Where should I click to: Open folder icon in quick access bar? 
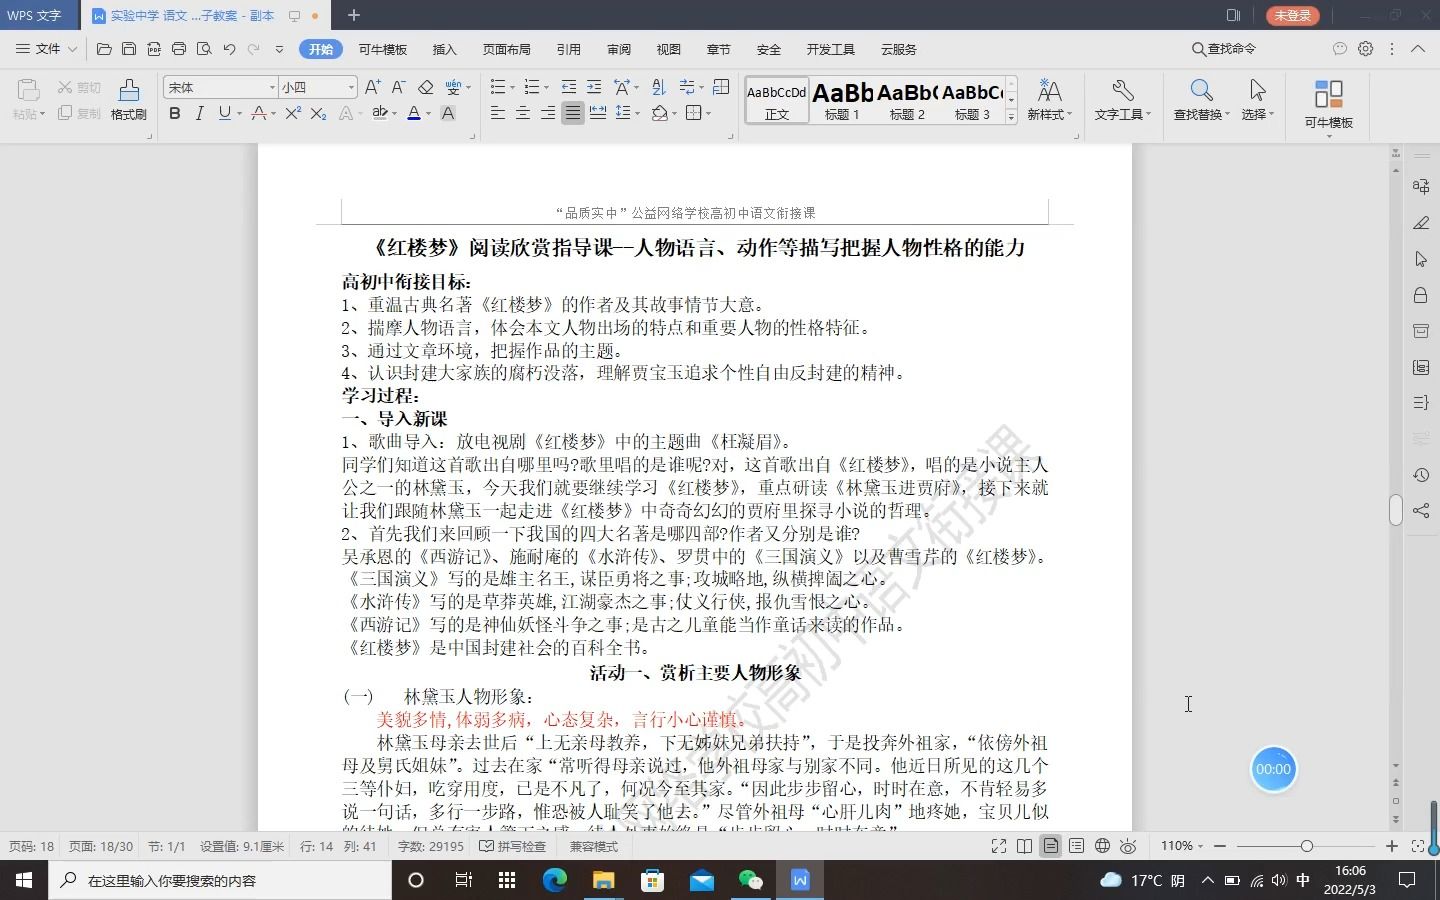point(104,49)
